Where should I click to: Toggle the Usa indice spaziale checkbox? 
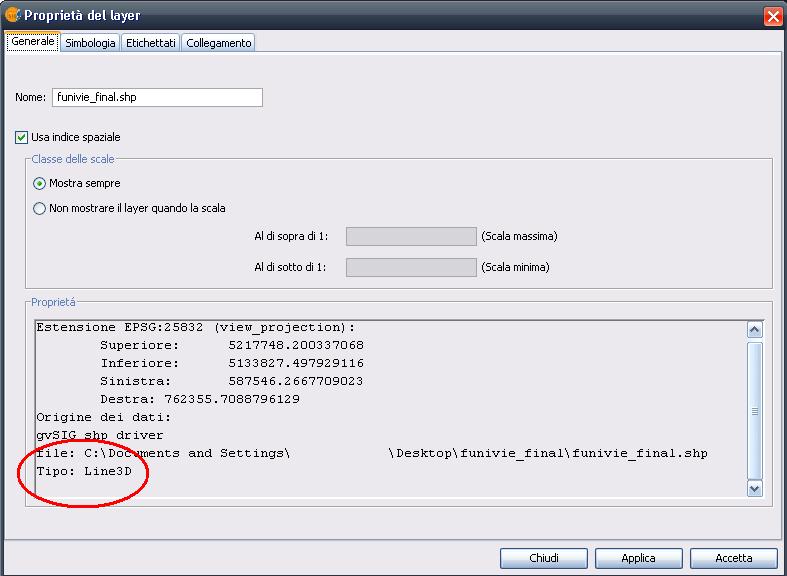click(x=22, y=137)
